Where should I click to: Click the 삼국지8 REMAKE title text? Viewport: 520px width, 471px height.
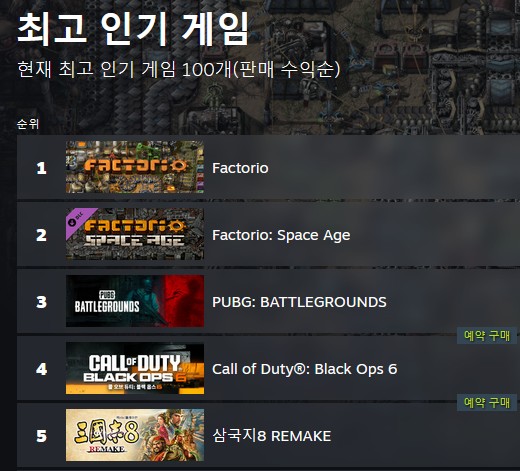(272, 436)
